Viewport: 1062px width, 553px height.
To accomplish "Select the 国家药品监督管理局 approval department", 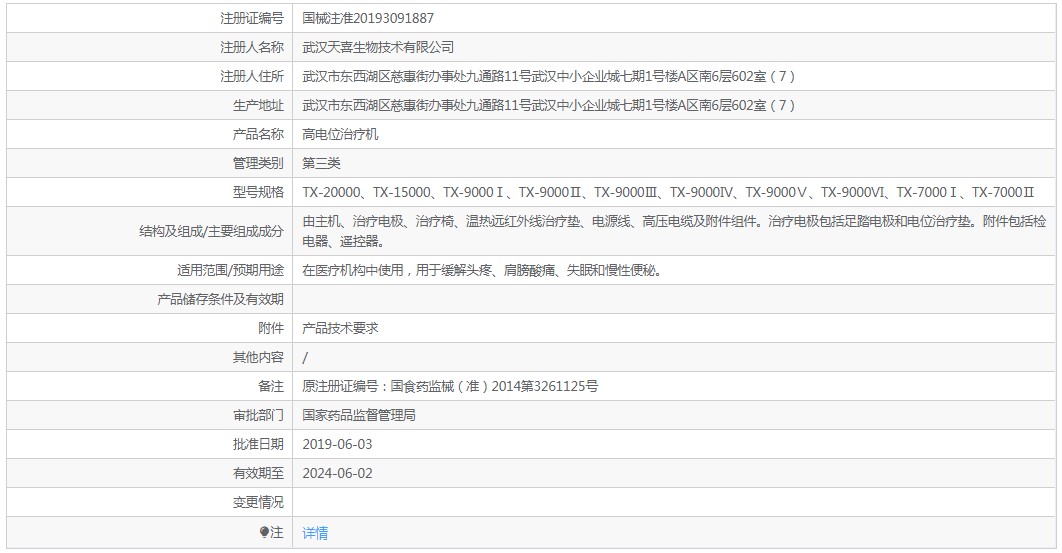I will click(x=359, y=415).
